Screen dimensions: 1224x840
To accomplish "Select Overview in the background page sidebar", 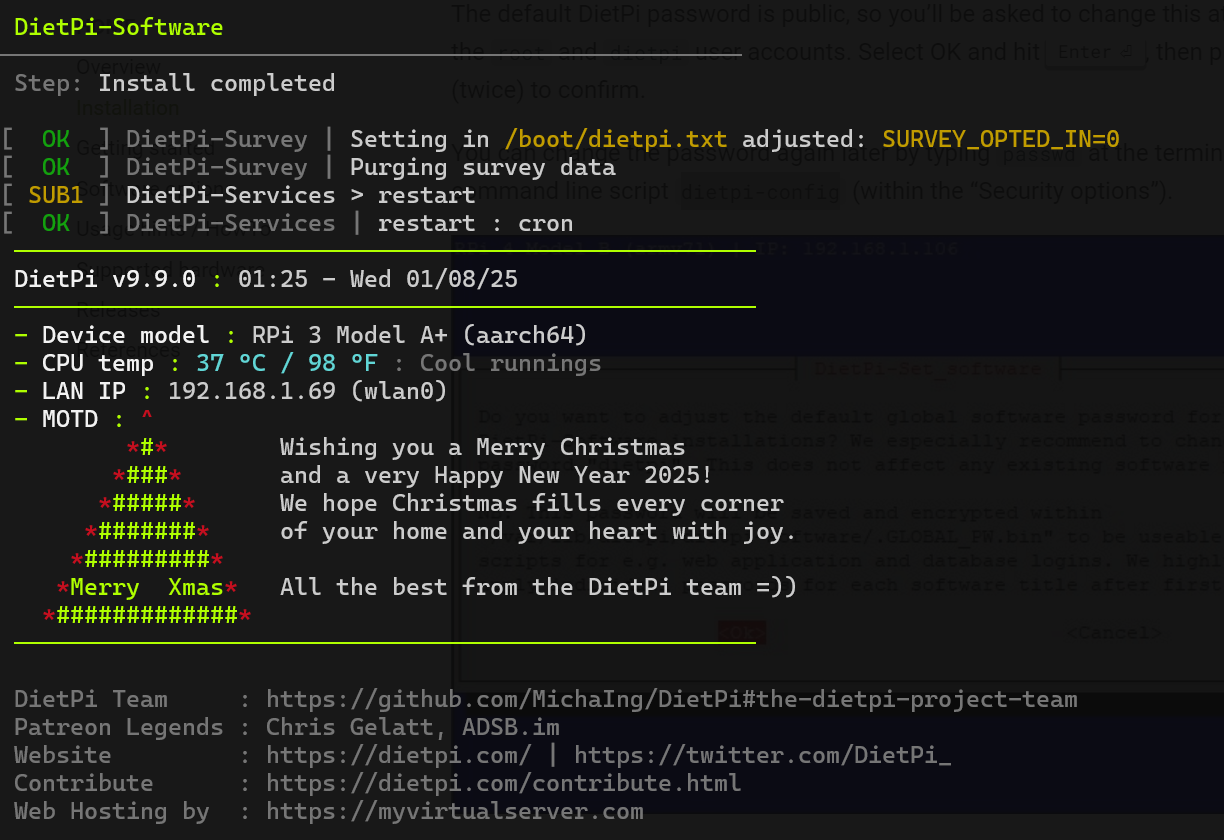I will (119, 67).
